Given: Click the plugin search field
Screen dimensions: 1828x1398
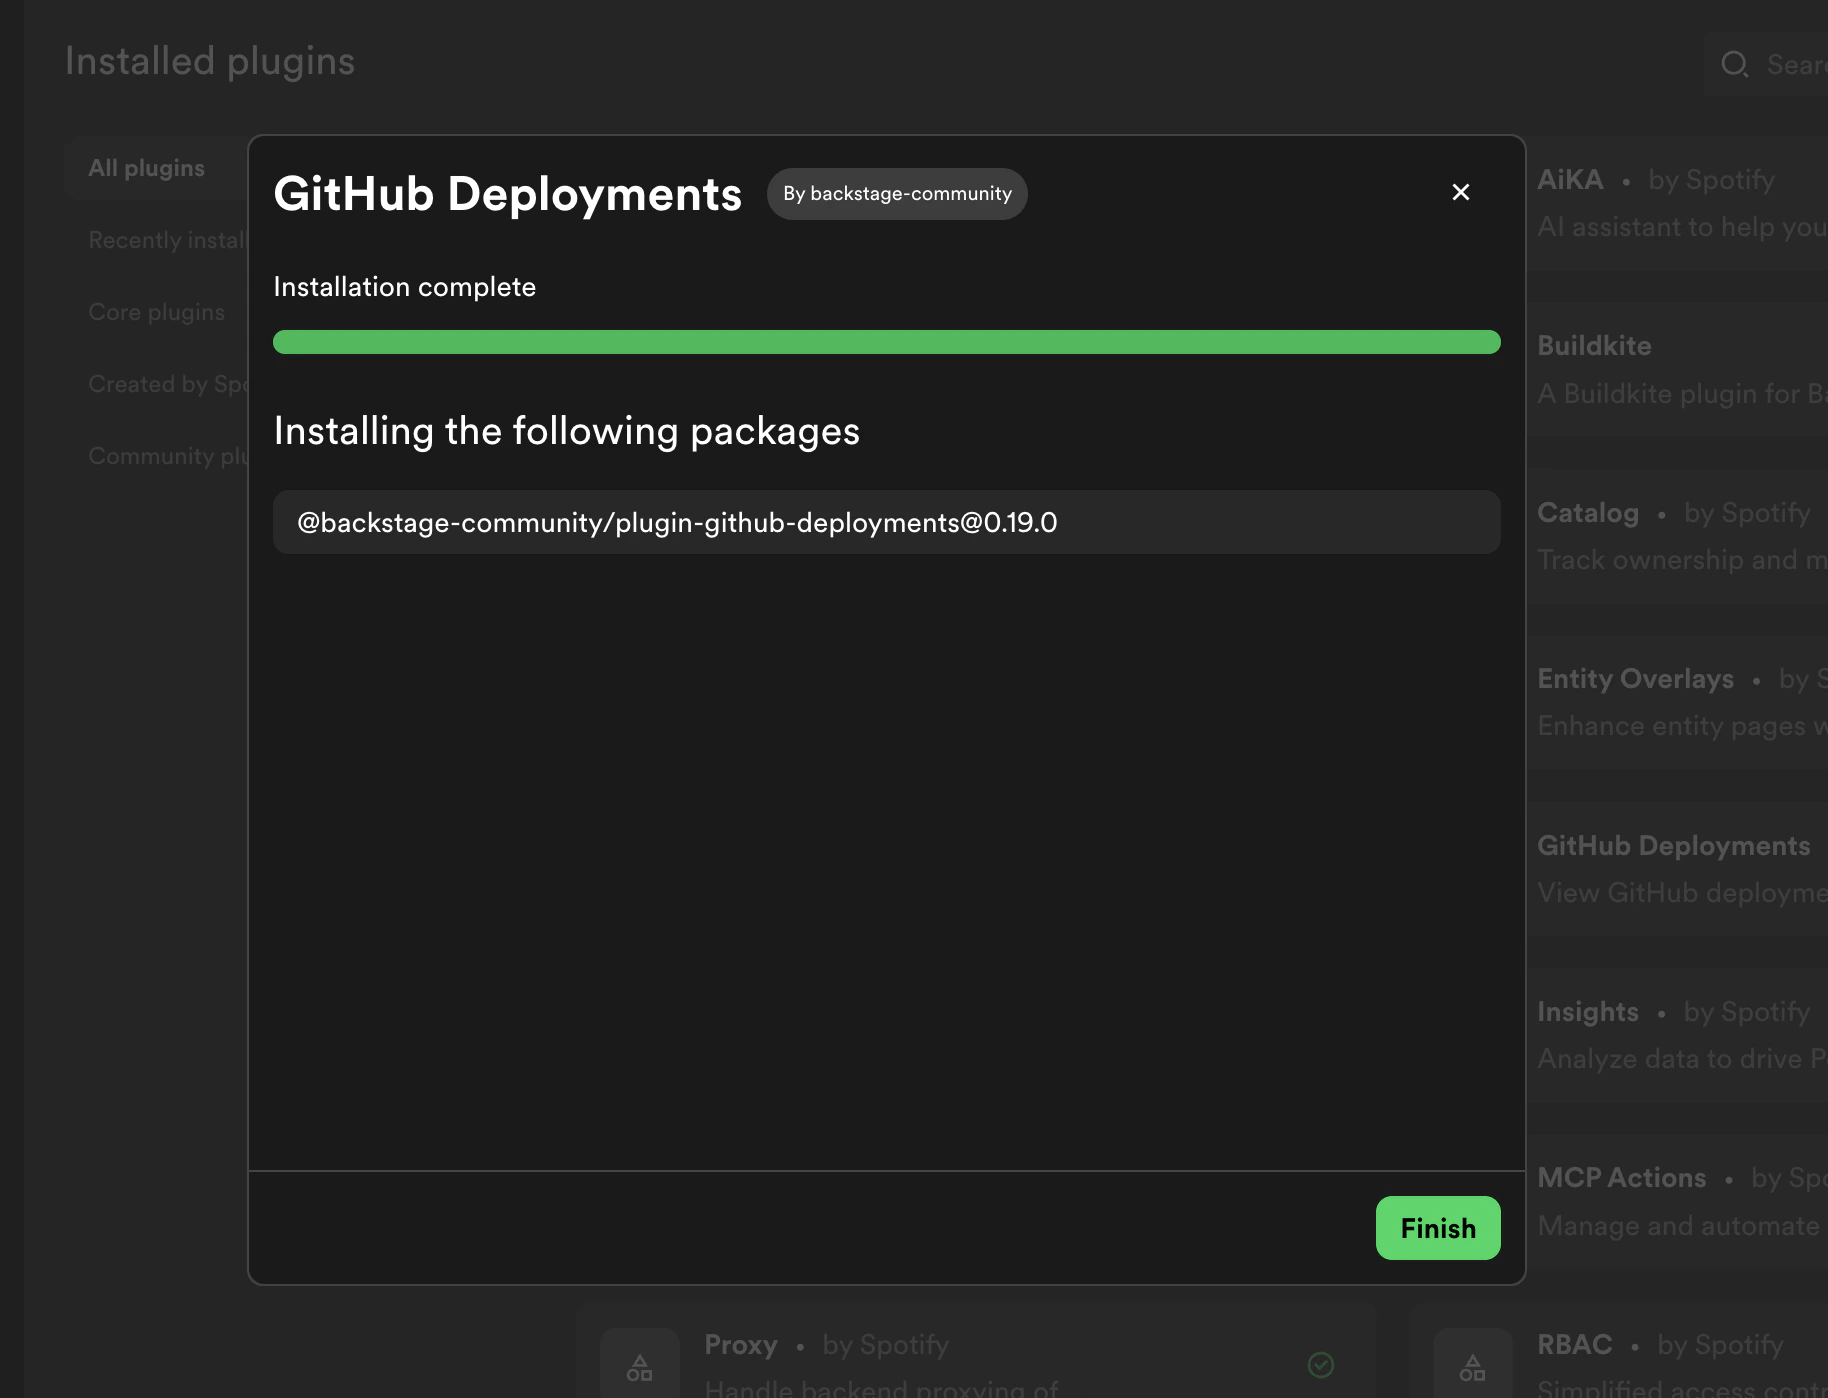Looking at the screenshot, I should click(1766, 65).
